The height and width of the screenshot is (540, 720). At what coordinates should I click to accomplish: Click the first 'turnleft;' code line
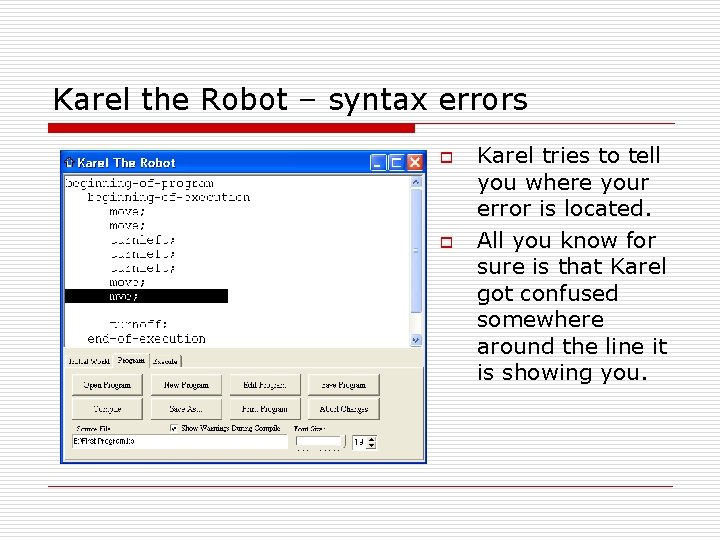(x=142, y=240)
